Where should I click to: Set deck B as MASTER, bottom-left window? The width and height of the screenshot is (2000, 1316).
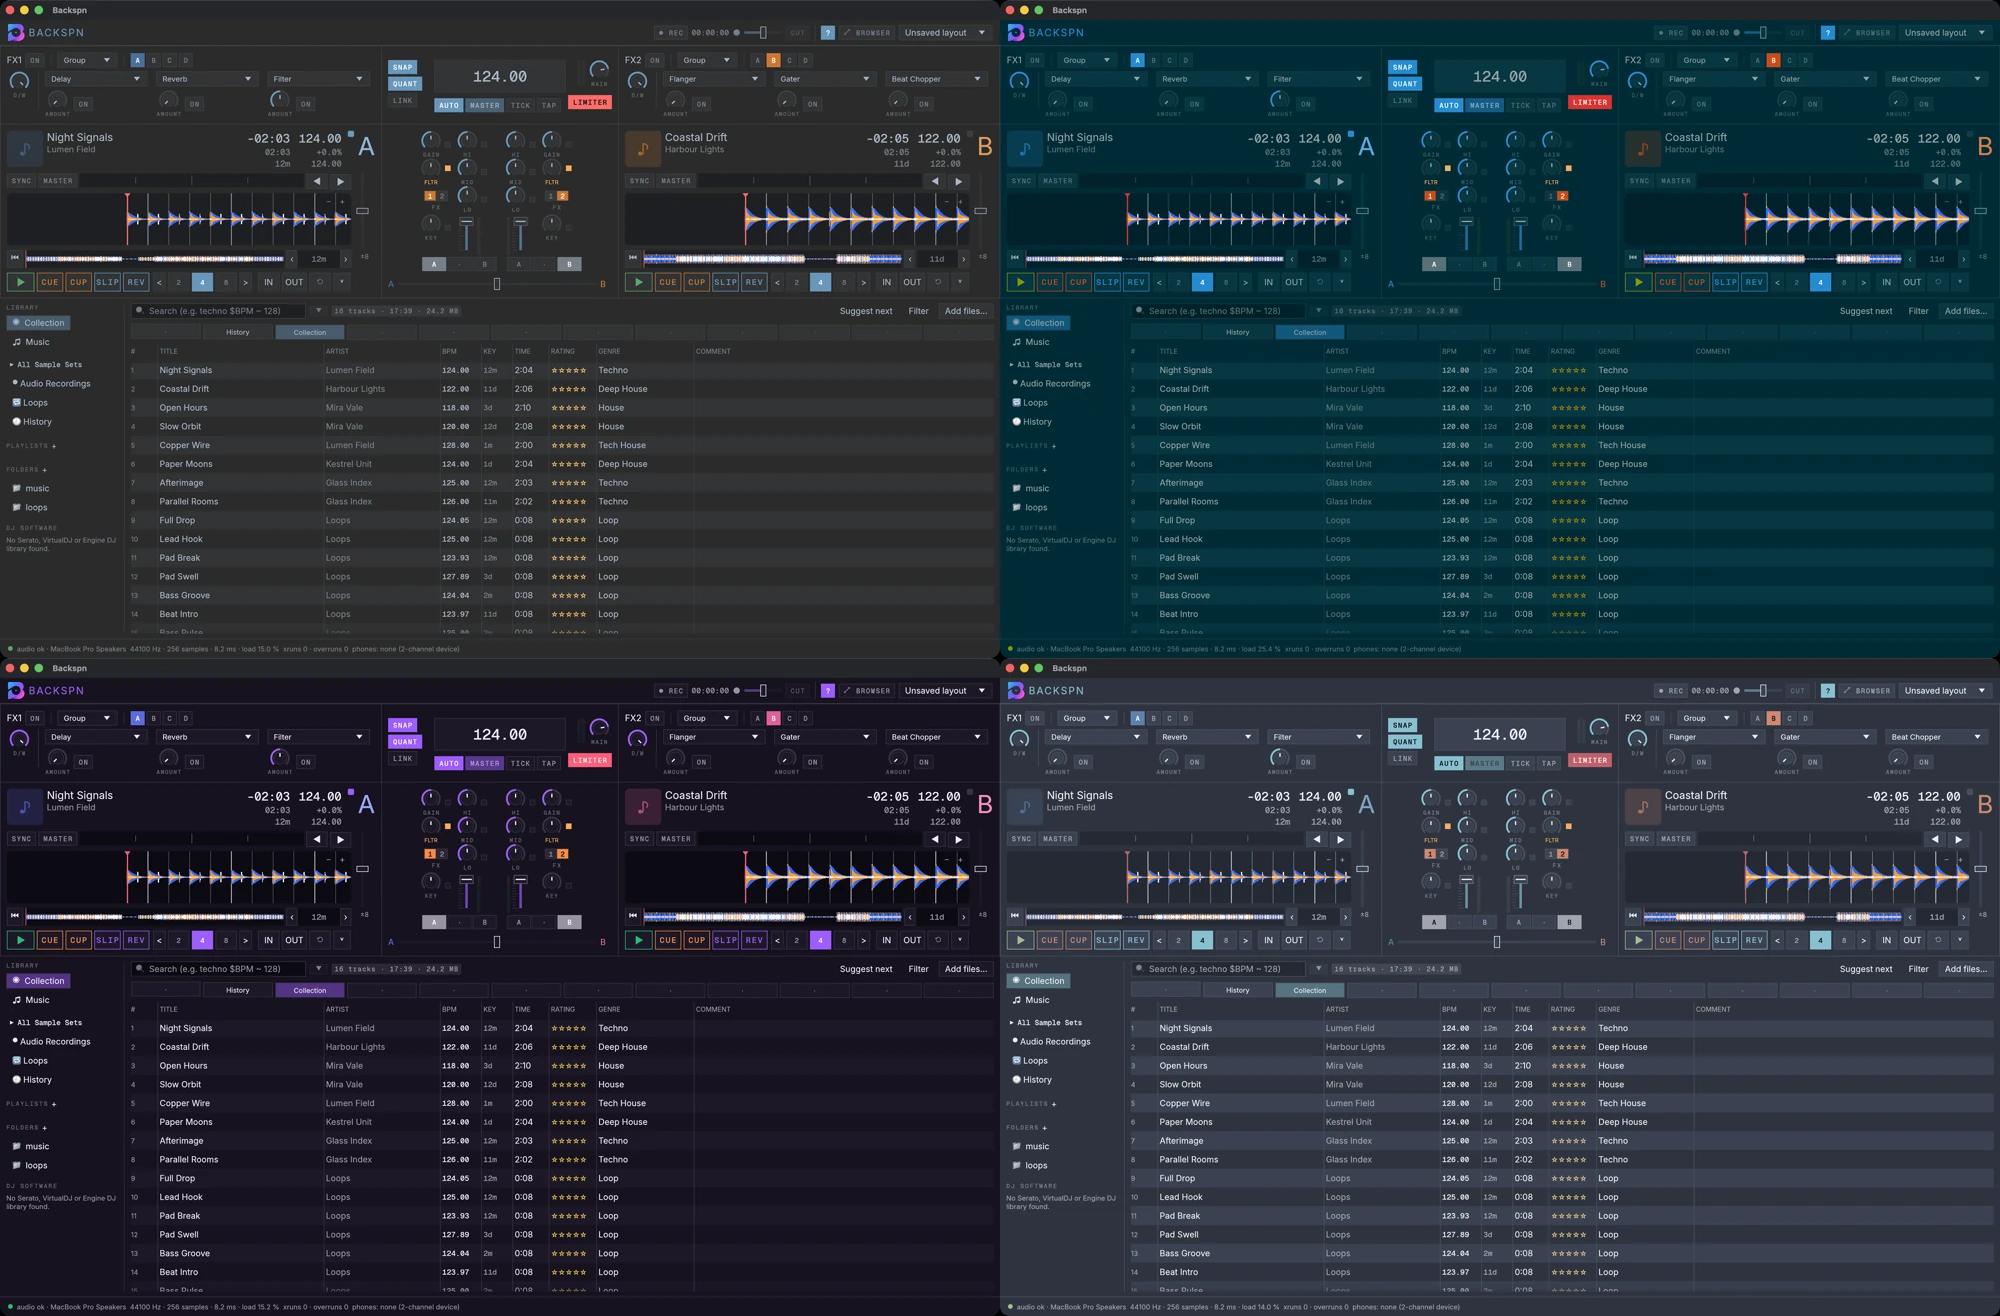click(x=675, y=839)
